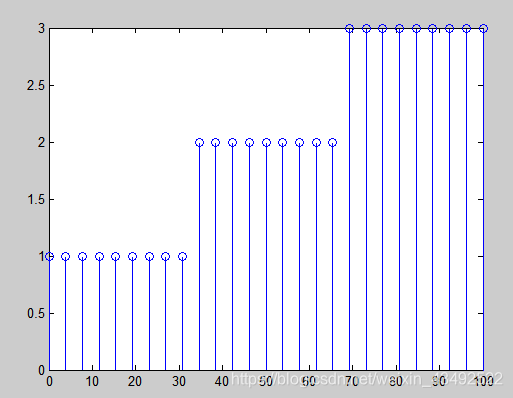Select the first stem marker at x equals 0
The width and height of the screenshot is (513, 398).
pos(49,257)
